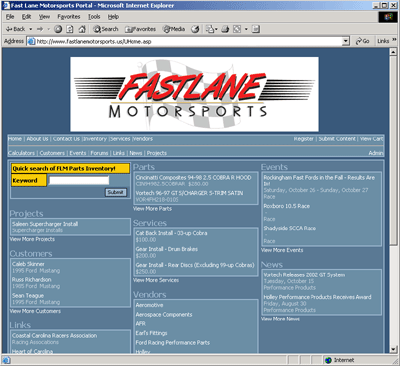Open the Calculators navigation link
The height and width of the screenshot is (366, 400).
21,153
